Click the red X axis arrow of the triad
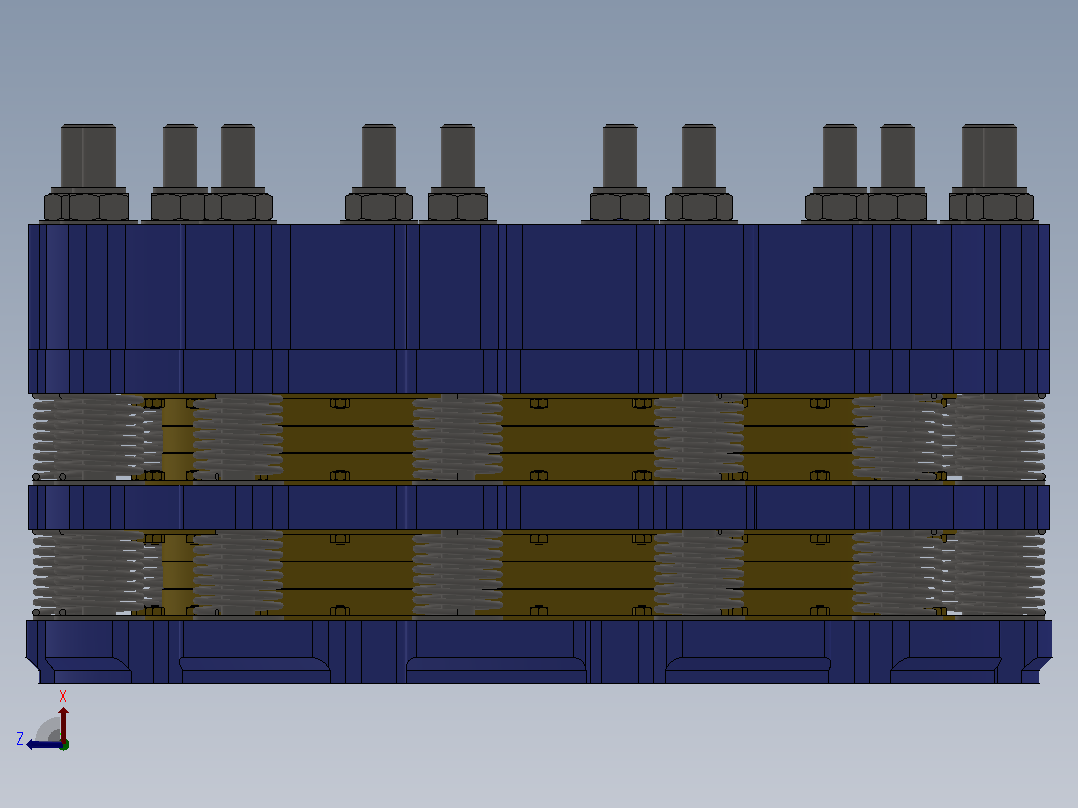 click(63, 723)
